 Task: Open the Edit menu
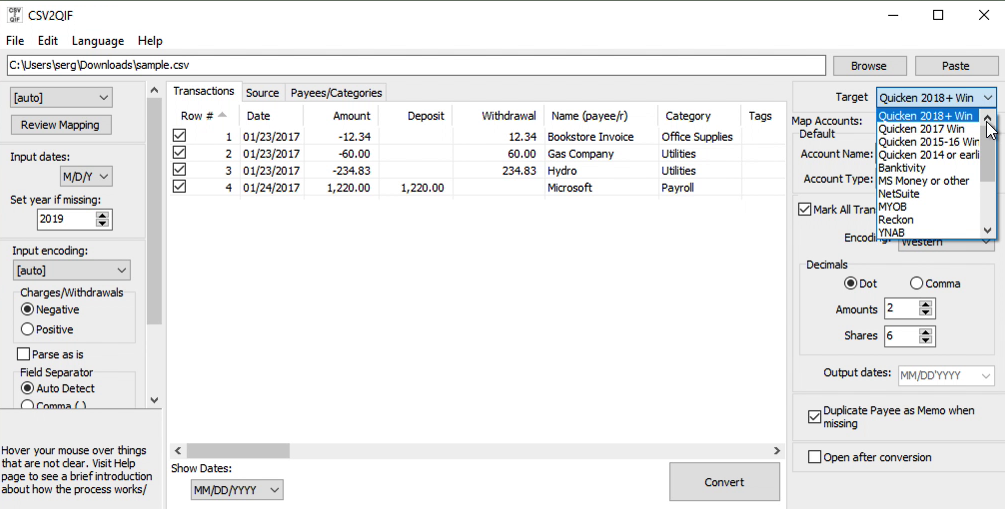(x=47, y=40)
